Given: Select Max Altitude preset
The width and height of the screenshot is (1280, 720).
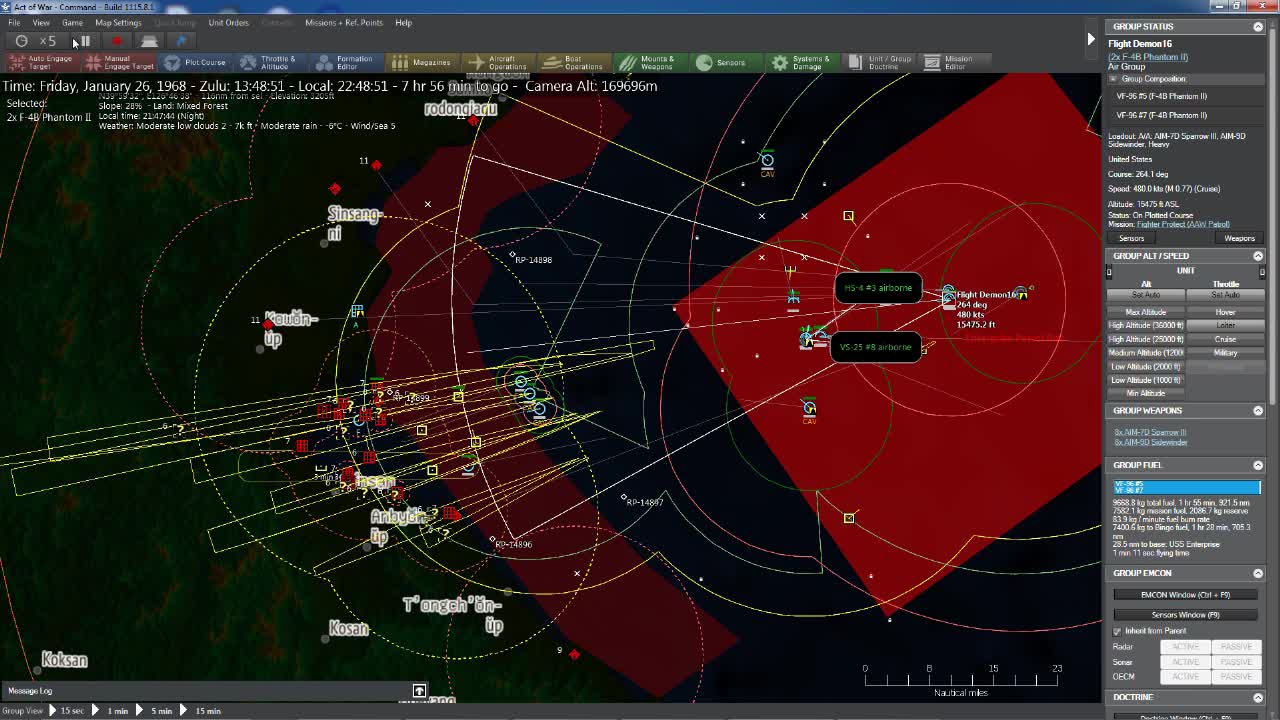Looking at the screenshot, I should 1146,312.
